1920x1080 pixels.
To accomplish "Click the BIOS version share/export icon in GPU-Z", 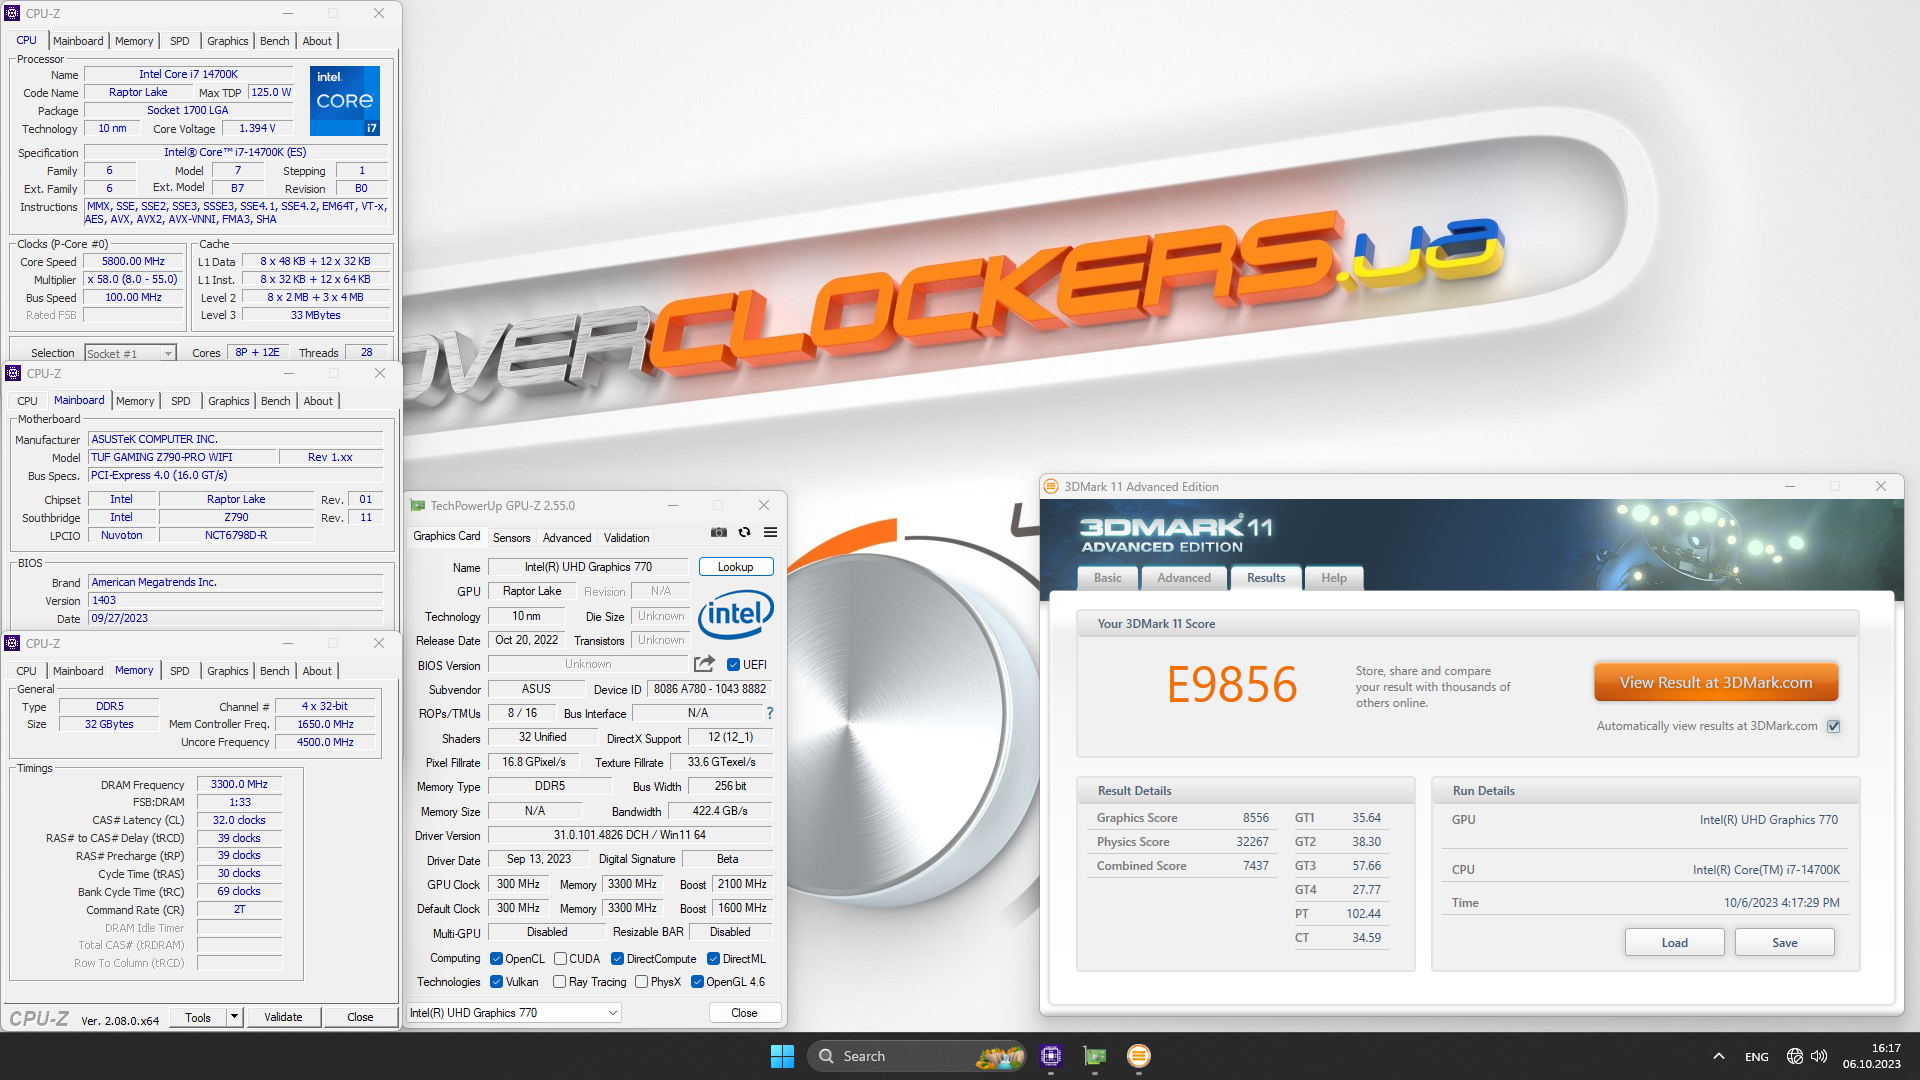I will coord(704,664).
